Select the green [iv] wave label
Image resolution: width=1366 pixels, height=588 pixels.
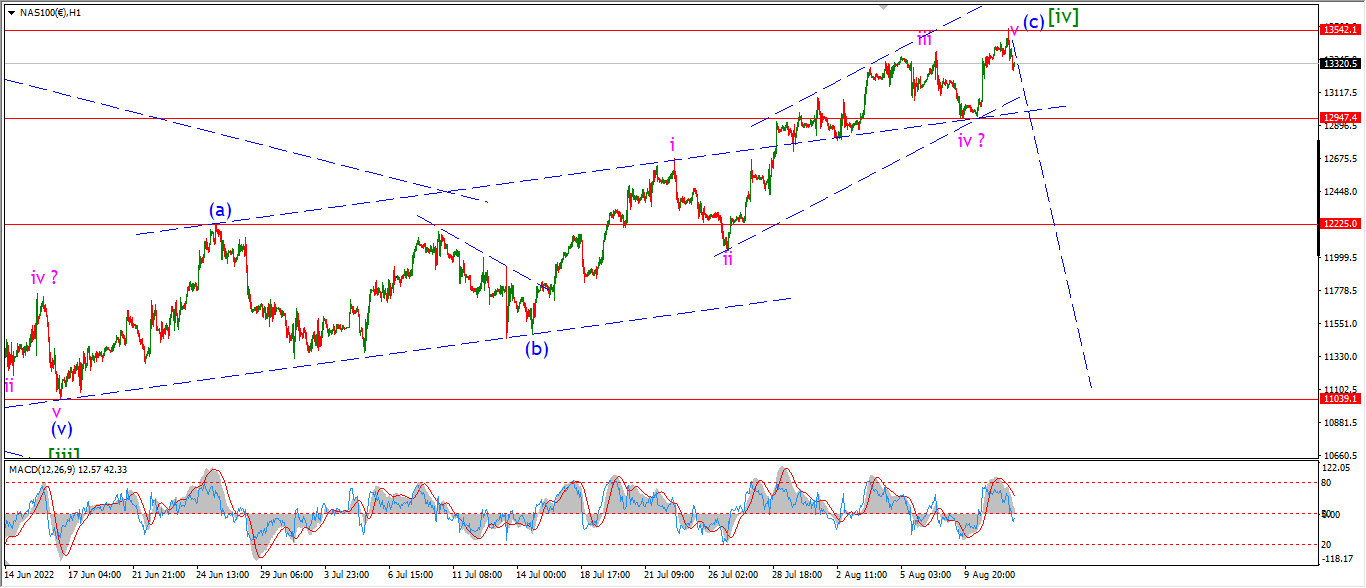click(x=1063, y=17)
